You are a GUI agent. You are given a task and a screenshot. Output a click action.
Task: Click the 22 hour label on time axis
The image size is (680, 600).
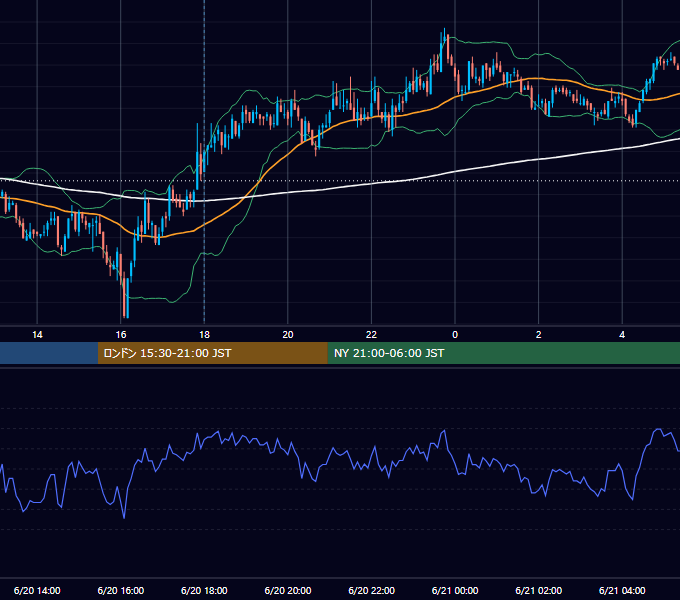(x=371, y=335)
